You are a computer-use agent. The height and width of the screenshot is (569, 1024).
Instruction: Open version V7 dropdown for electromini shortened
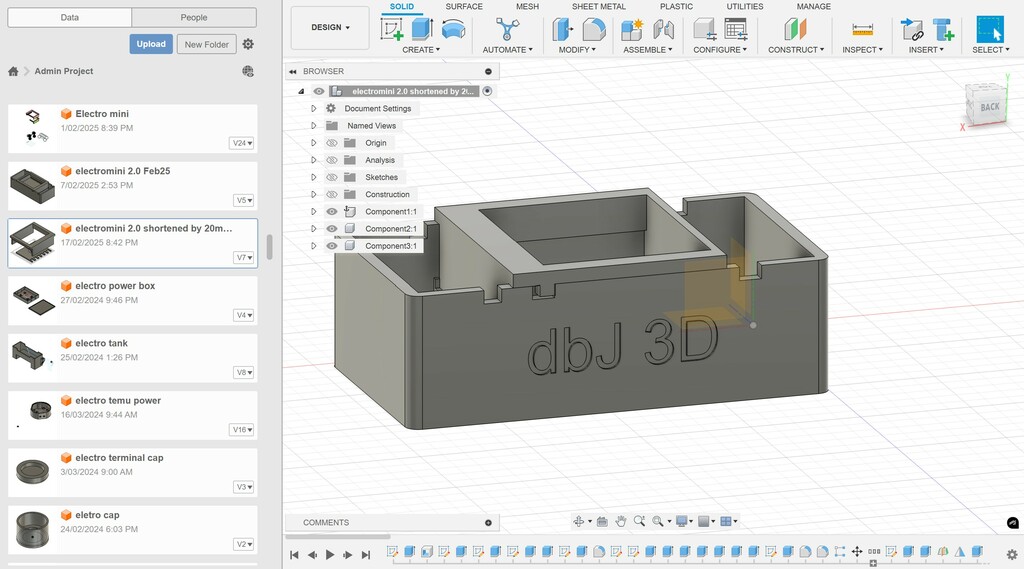[x=243, y=258]
